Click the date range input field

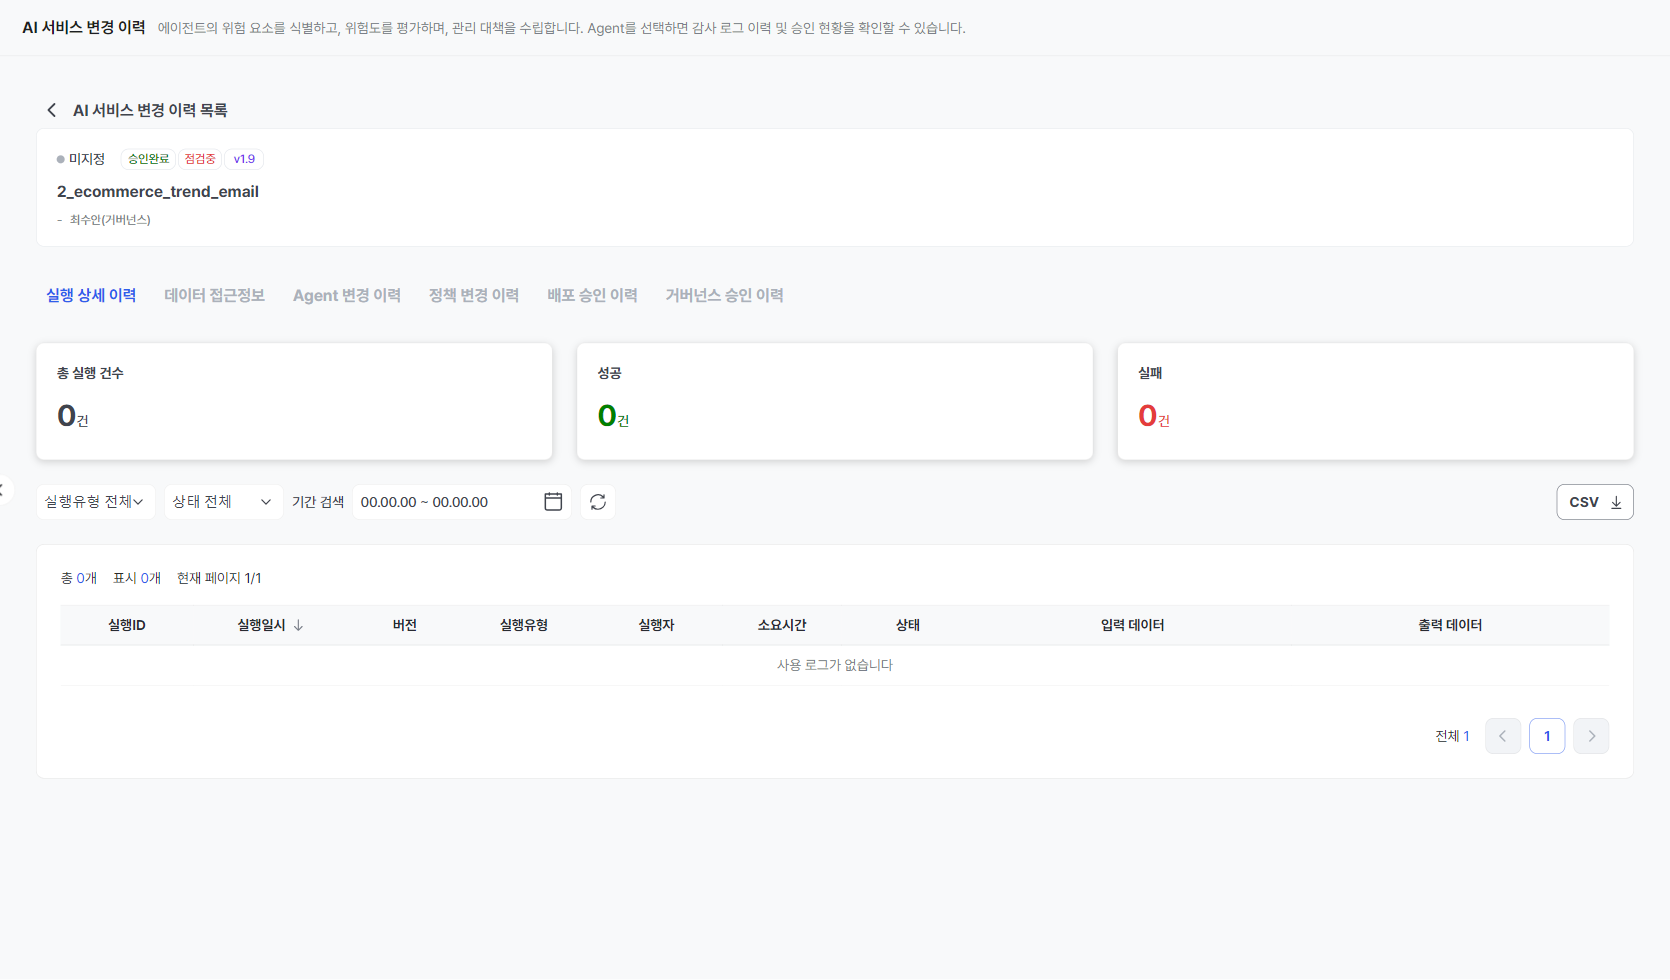[461, 502]
